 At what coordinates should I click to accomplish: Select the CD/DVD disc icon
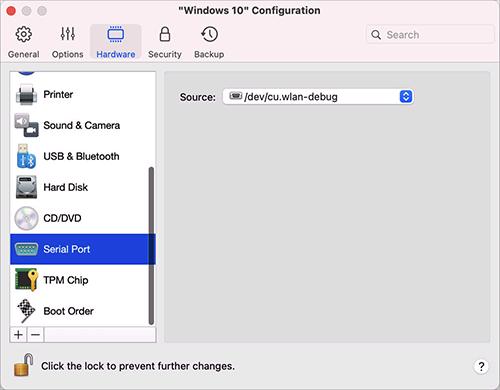coord(26,218)
